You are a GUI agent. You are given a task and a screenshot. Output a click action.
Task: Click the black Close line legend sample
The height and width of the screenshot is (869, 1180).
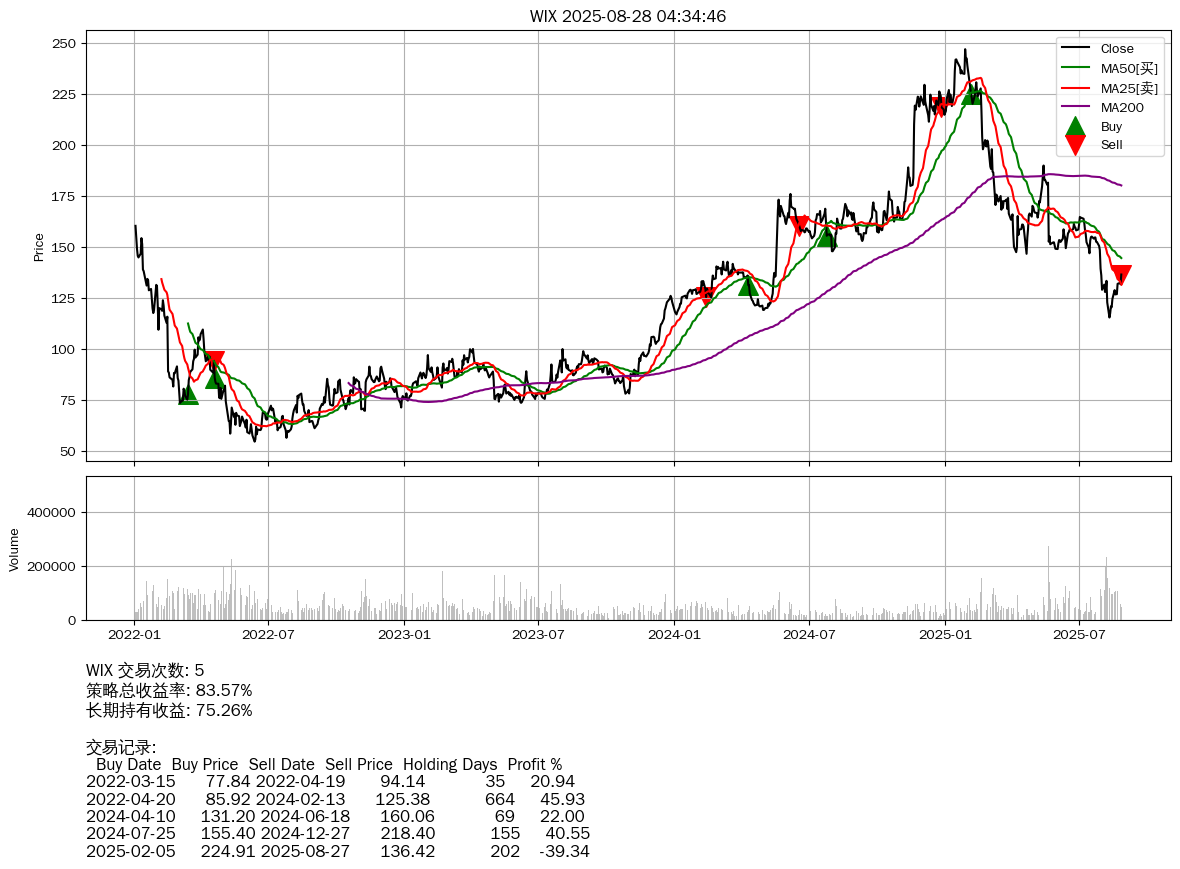click(x=1075, y=49)
